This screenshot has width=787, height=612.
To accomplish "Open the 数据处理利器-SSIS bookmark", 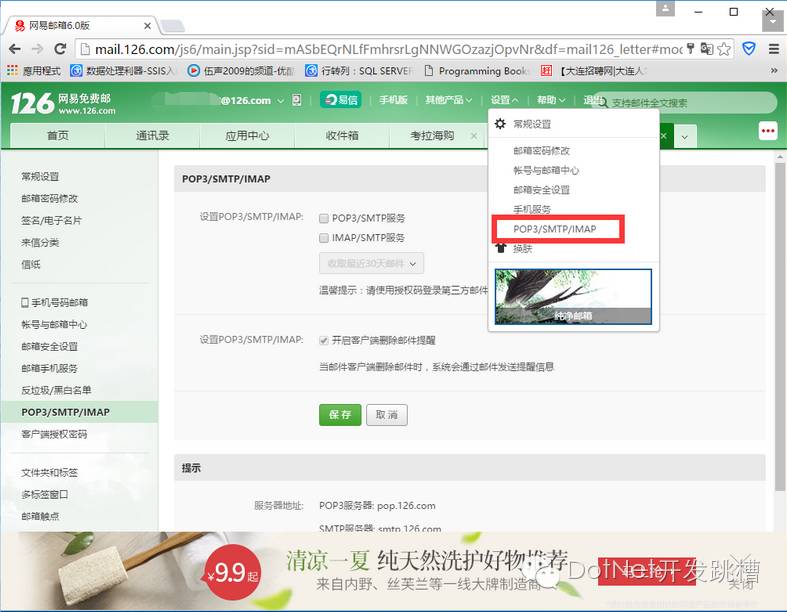I will (x=123, y=71).
